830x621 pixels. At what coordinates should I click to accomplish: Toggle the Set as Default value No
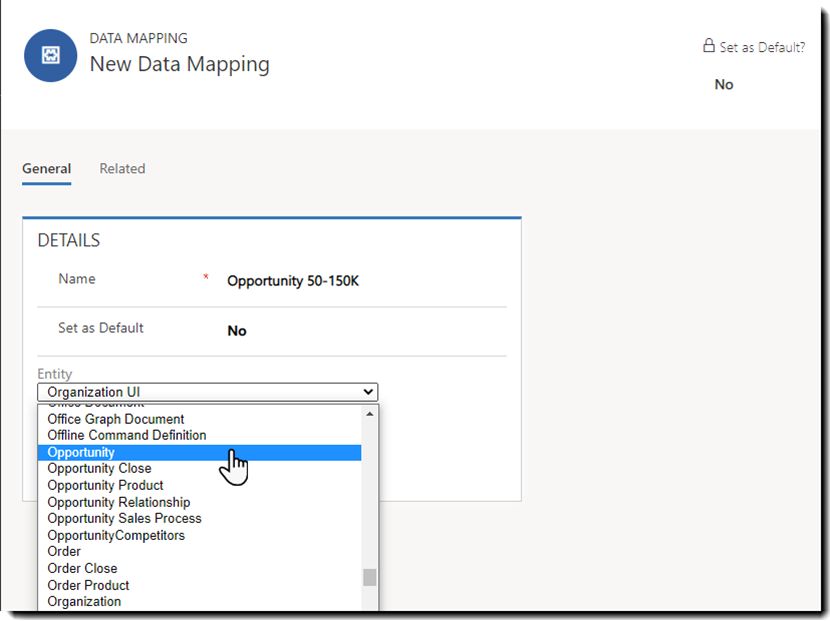237,331
